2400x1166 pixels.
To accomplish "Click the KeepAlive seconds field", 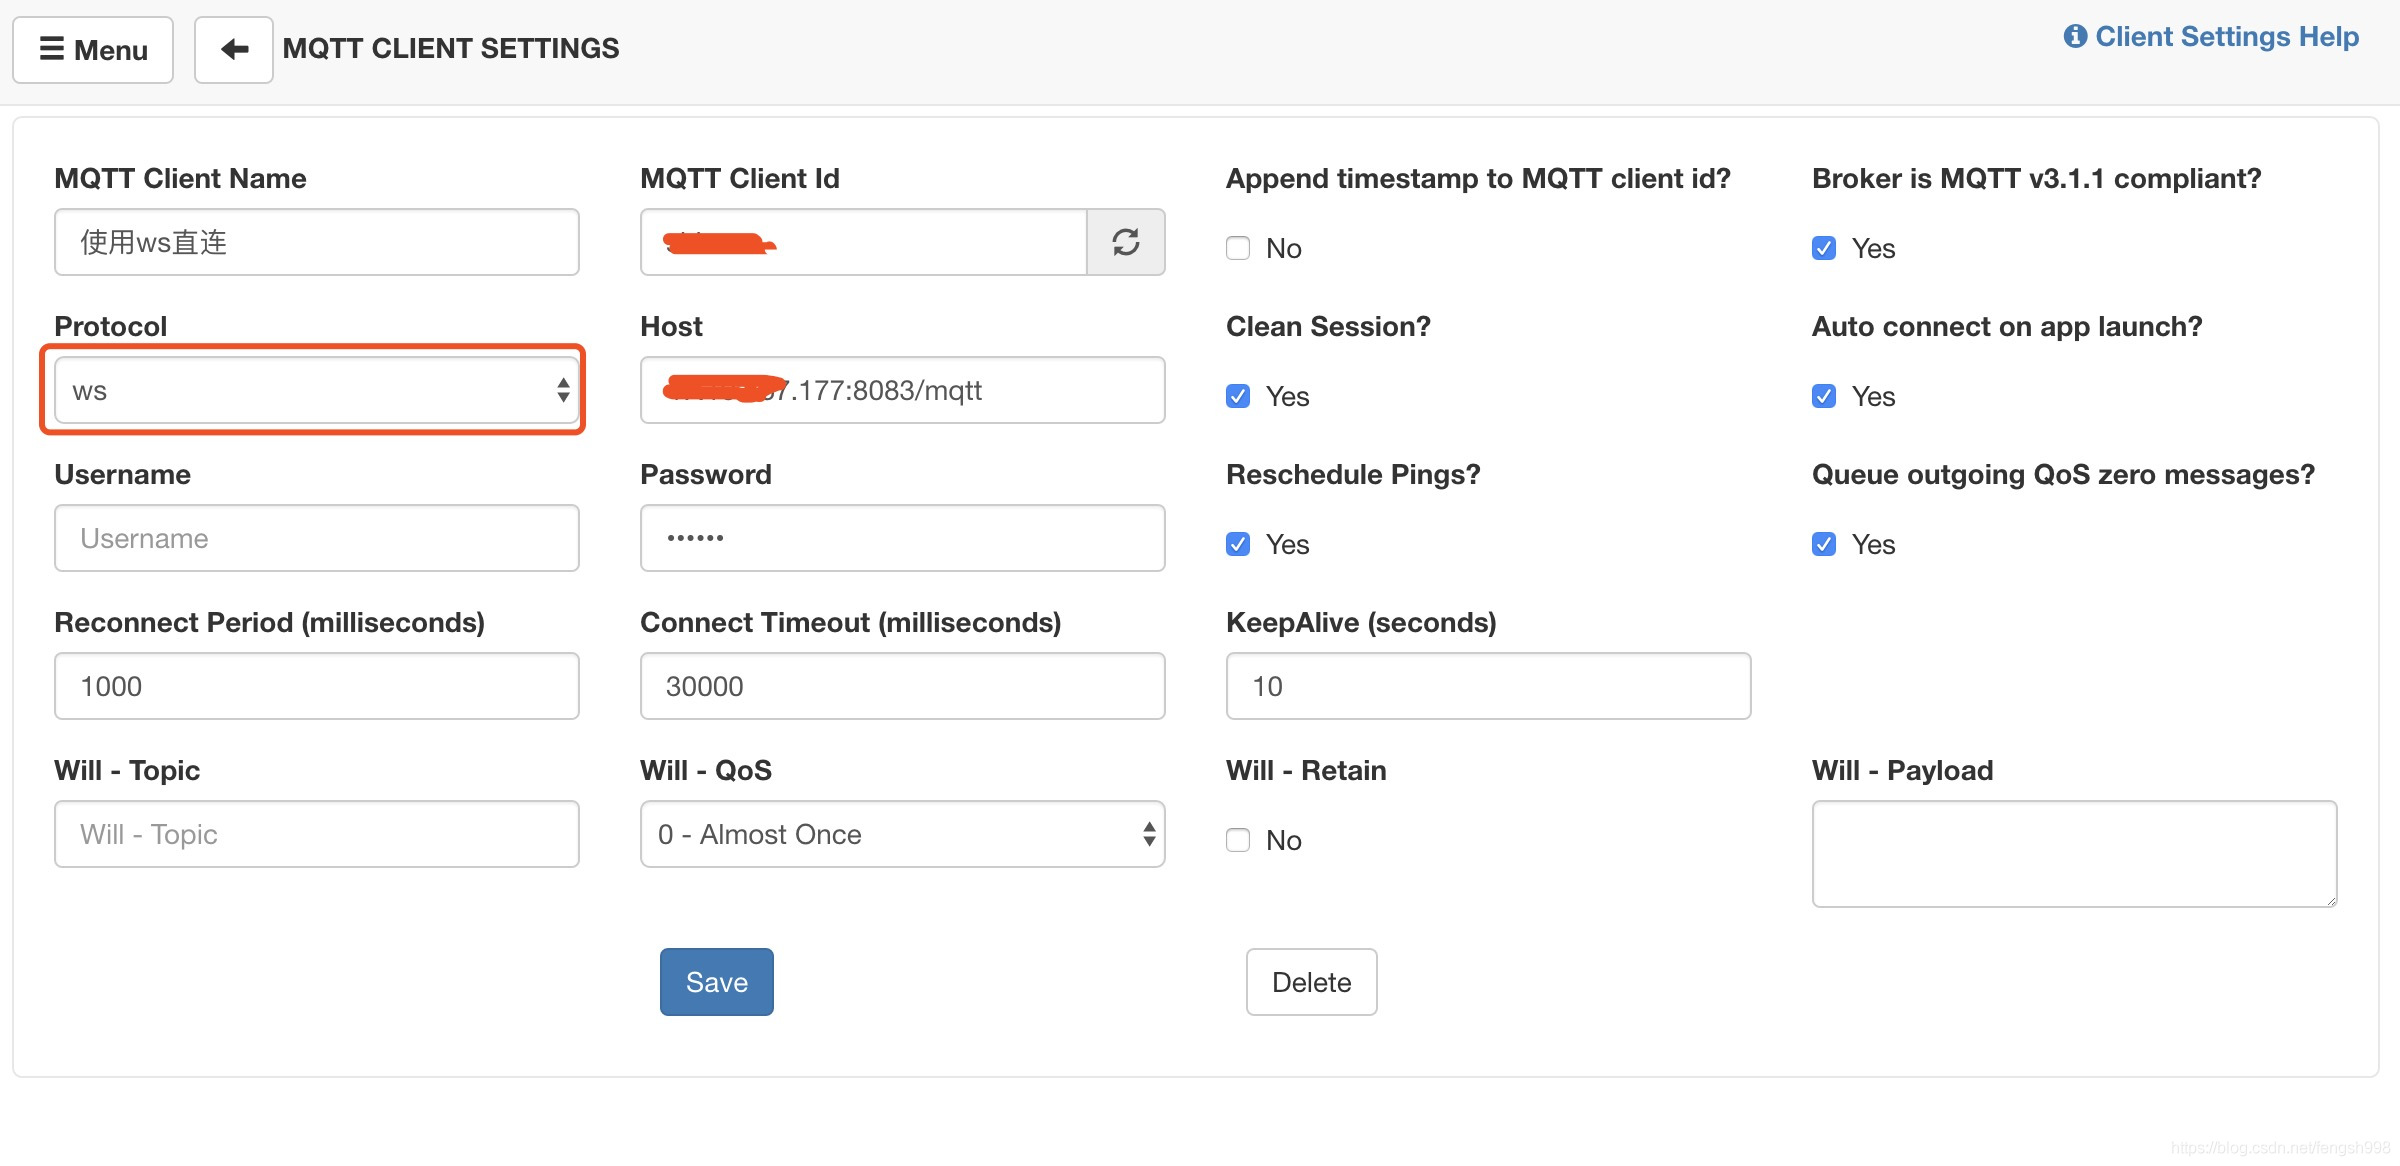I will click(x=1488, y=686).
